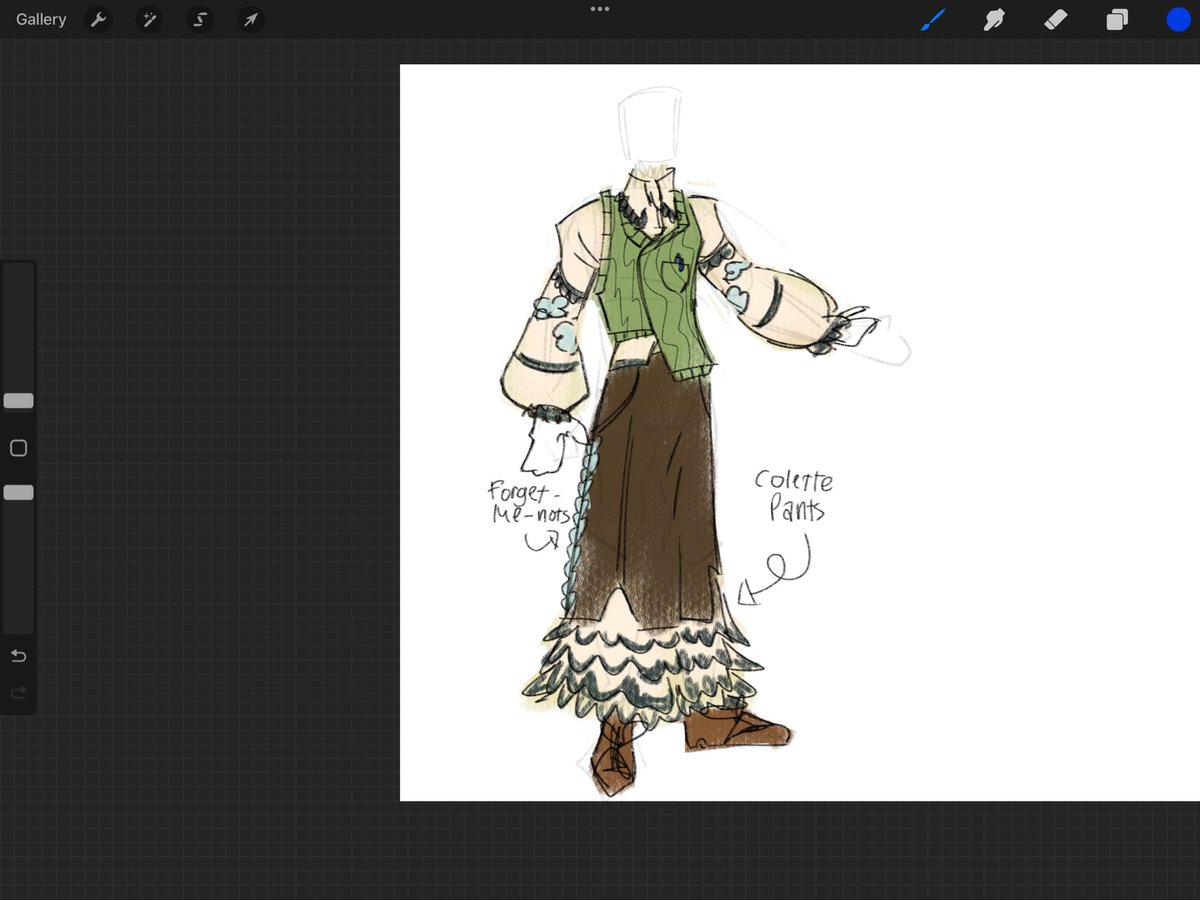Tap the redo arrow
The width and height of the screenshot is (1200, 900).
17,692
